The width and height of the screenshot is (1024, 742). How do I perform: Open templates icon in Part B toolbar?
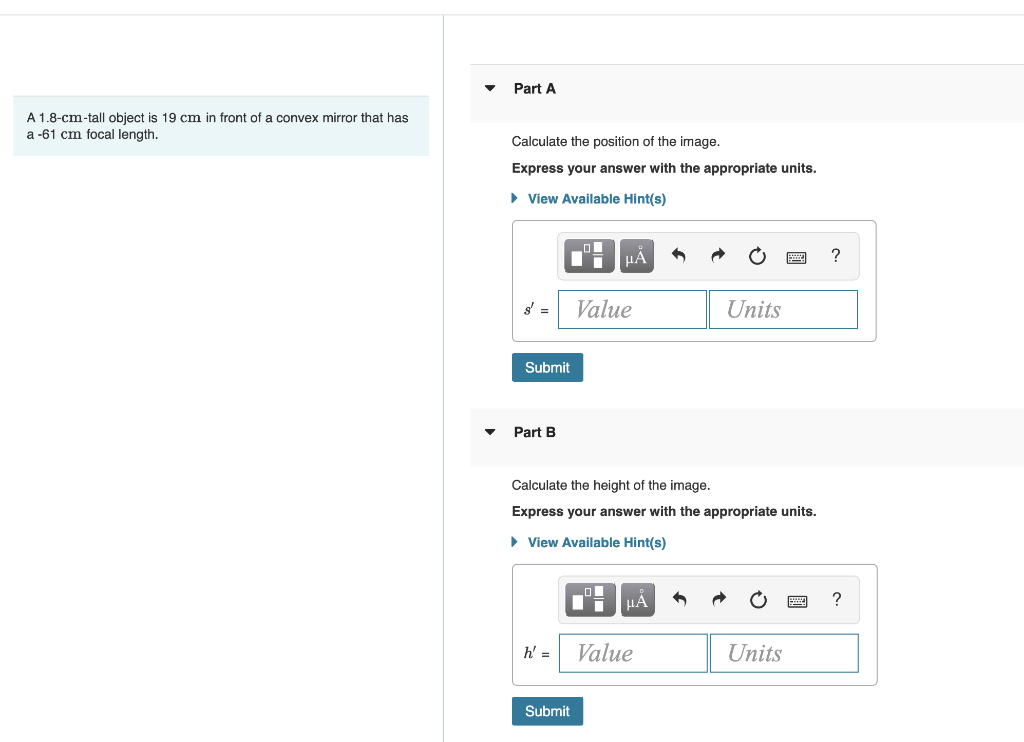(x=590, y=600)
